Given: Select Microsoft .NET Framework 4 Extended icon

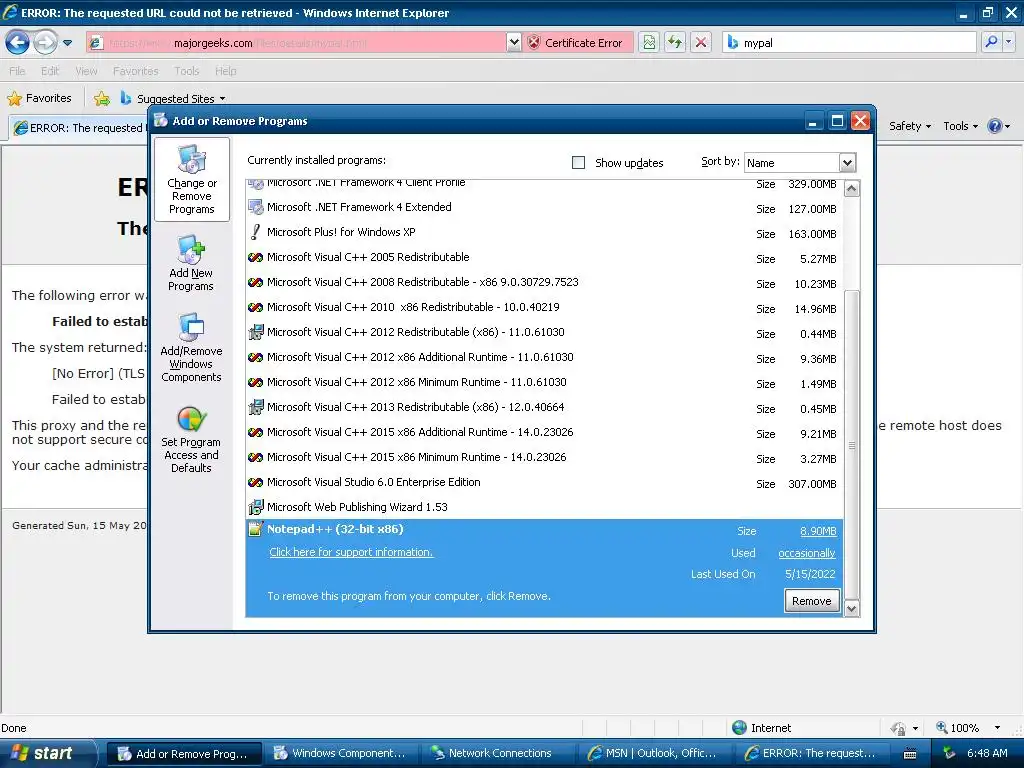Looking at the screenshot, I should click(x=255, y=207).
